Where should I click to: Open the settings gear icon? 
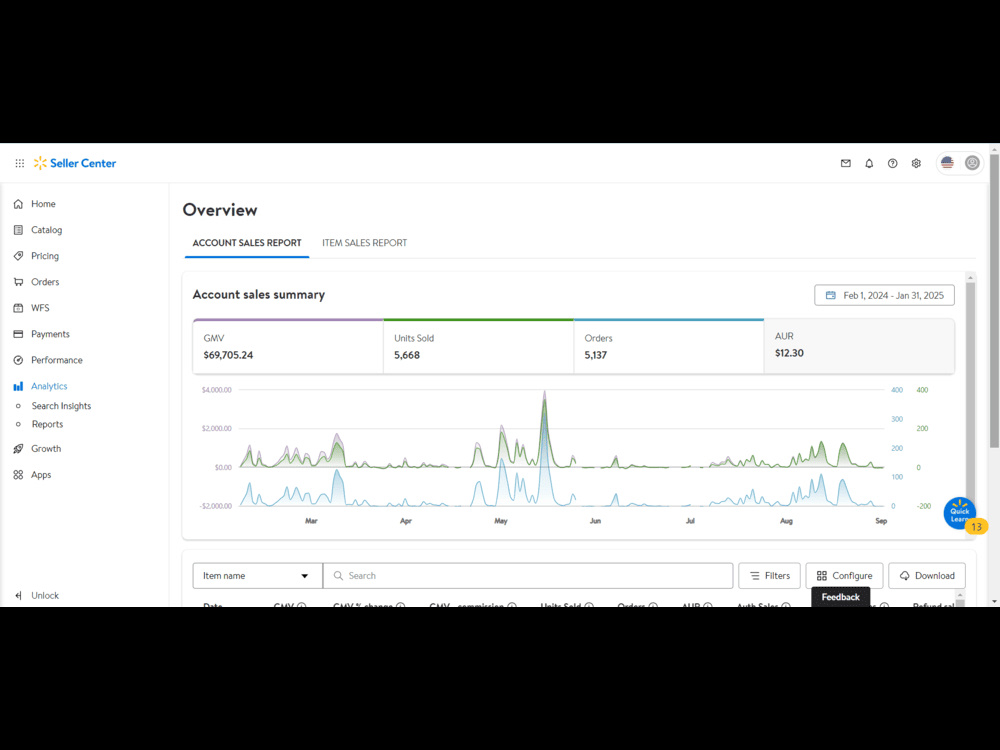click(916, 163)
